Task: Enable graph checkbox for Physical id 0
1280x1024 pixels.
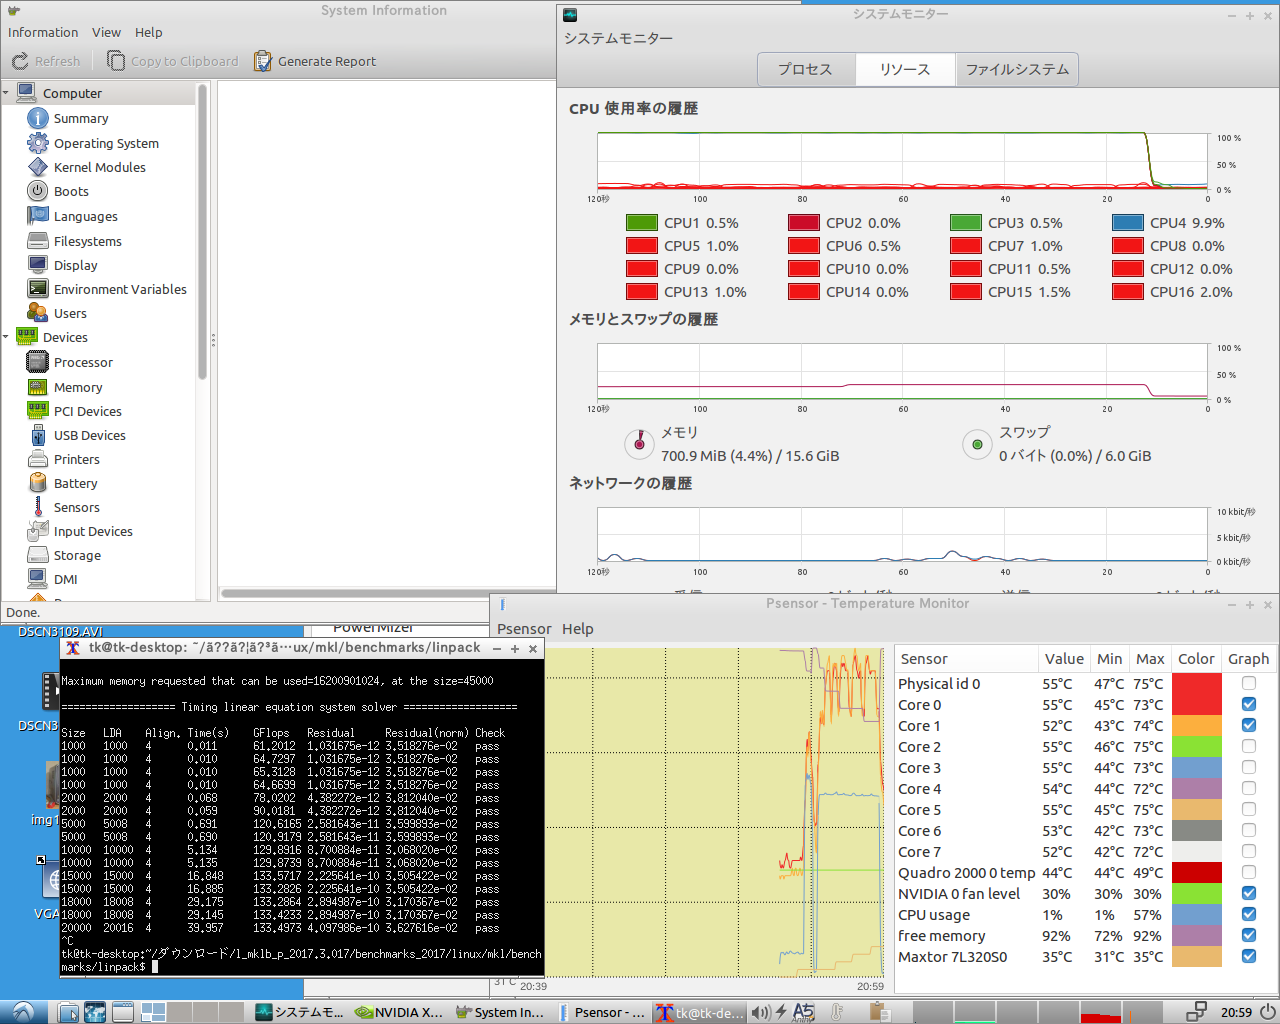Action: [x=1248, y=684]
